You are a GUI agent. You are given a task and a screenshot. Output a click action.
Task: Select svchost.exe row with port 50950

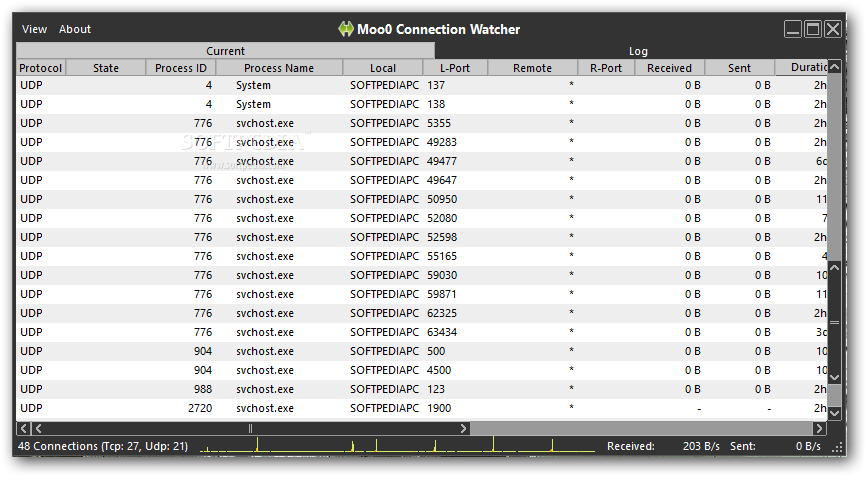click(x=422, y=199)
